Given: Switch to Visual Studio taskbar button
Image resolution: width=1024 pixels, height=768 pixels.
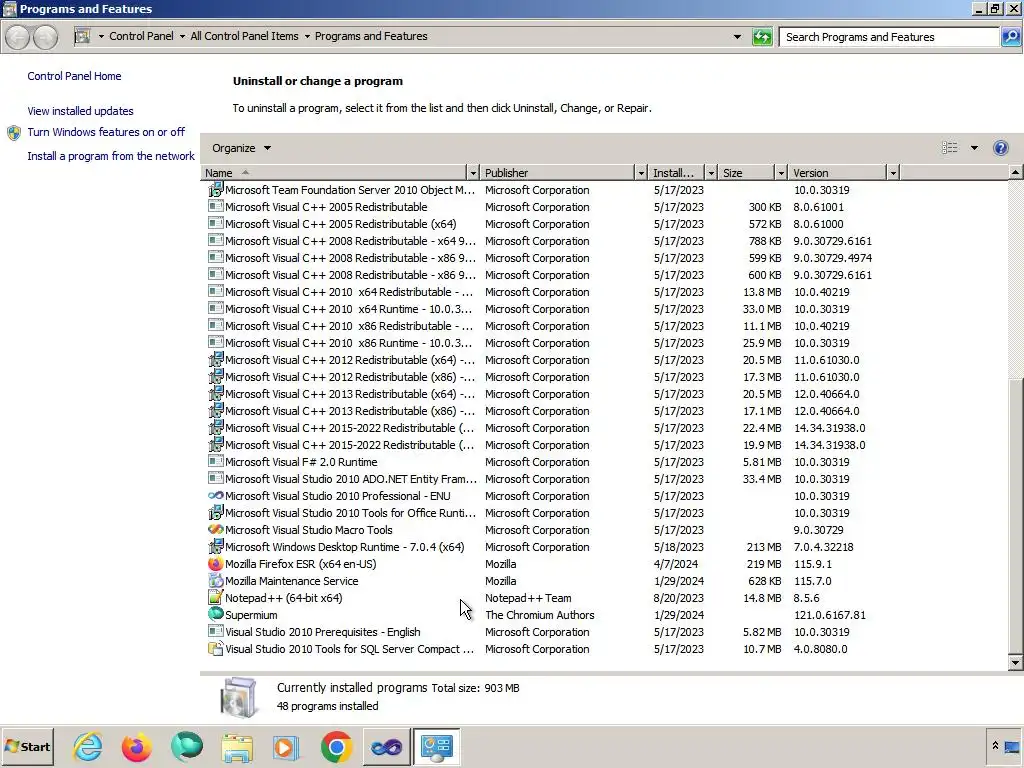Looking at the screenshot, I should point(387,747).
